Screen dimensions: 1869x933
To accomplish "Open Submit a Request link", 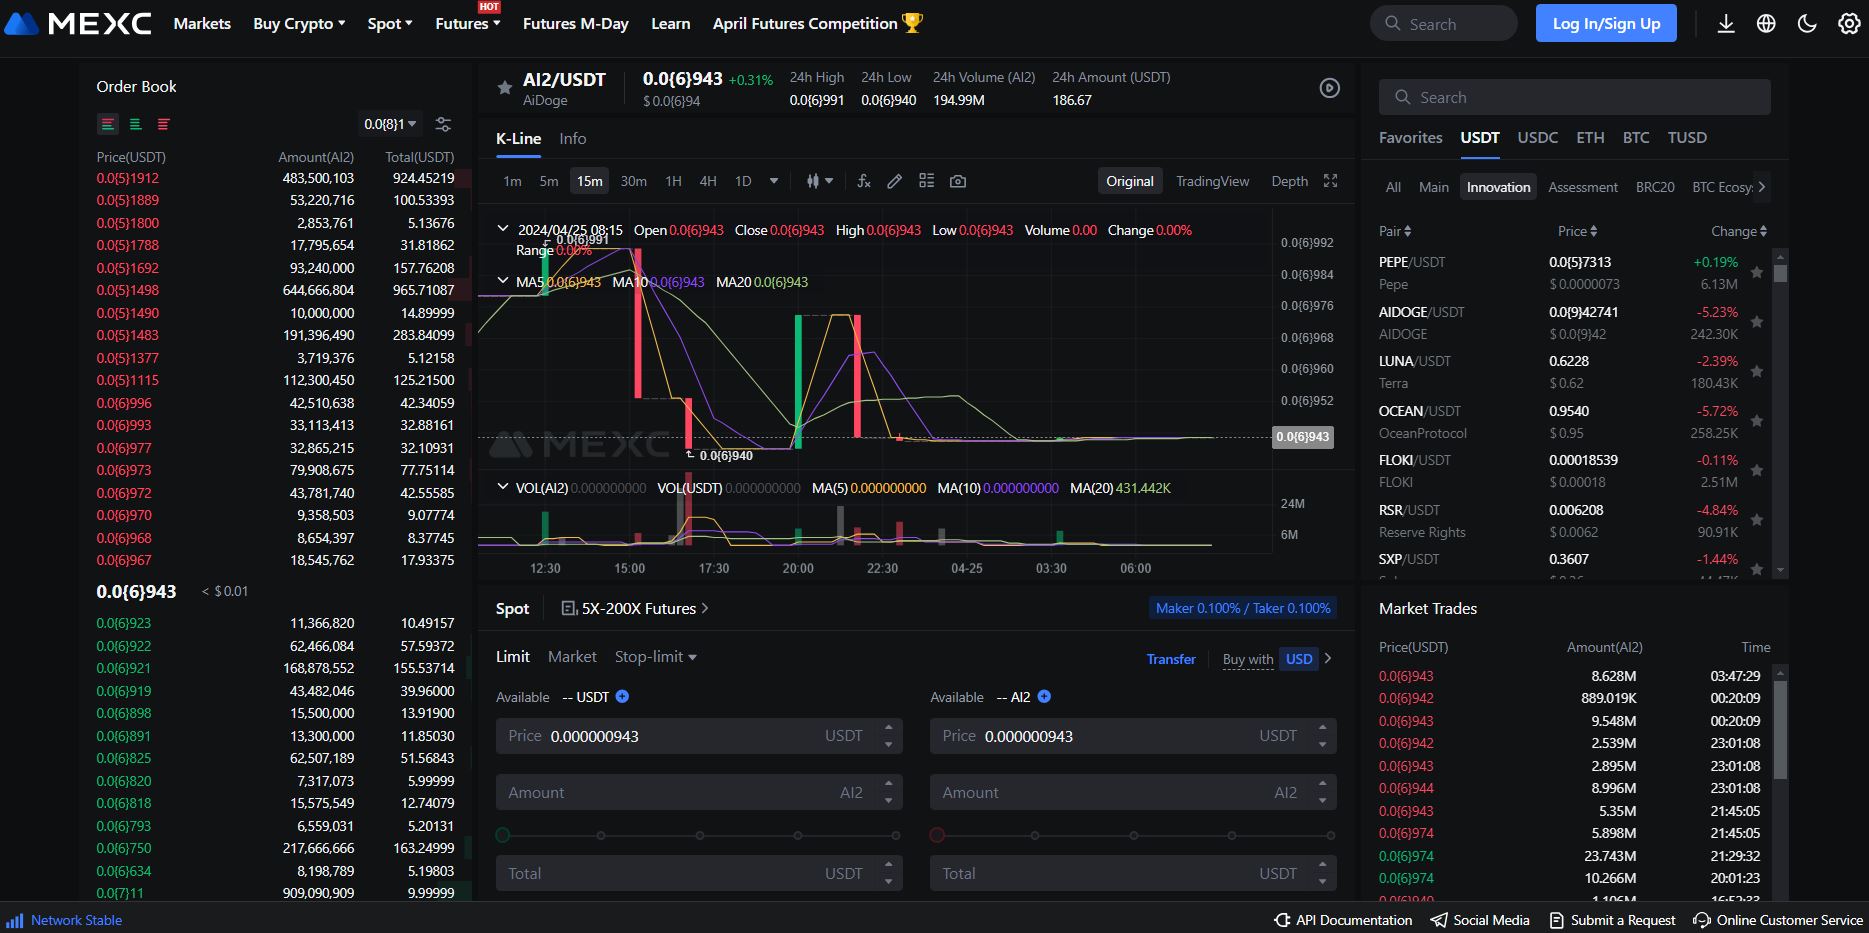I will point(1612,920).
